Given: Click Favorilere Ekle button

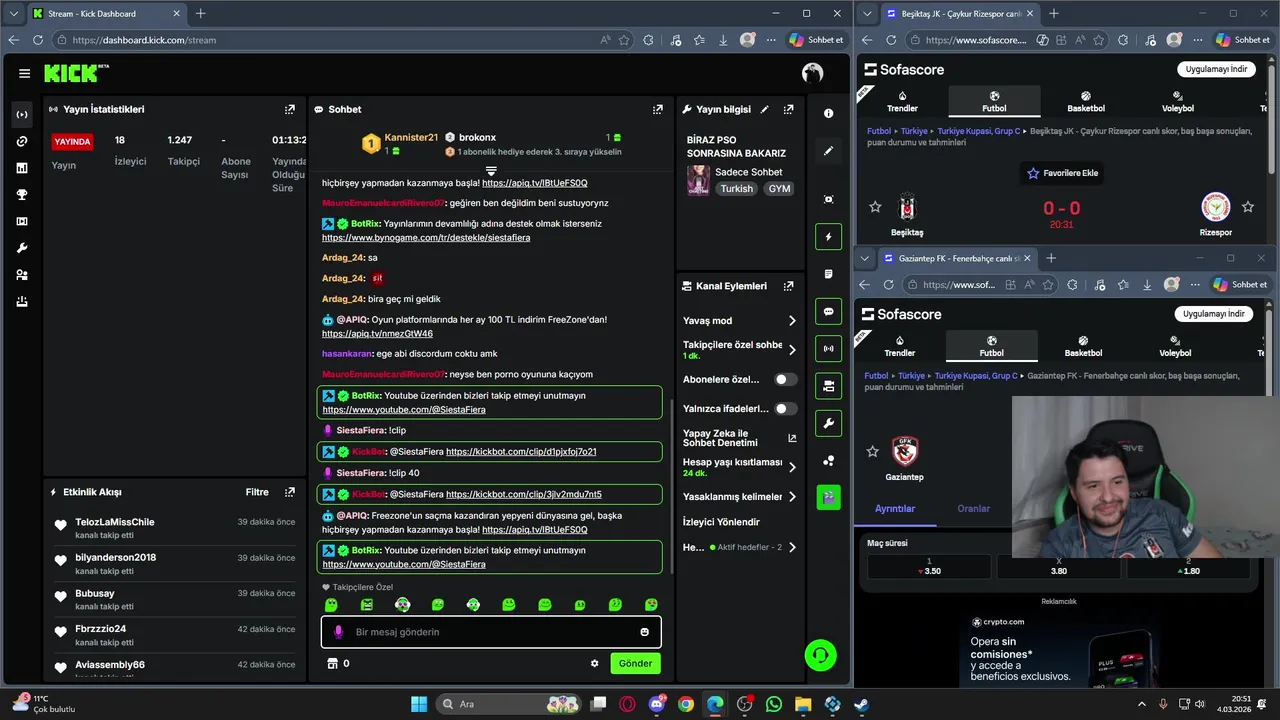Looking at the screenshot, I should (x=1062, y=173).
